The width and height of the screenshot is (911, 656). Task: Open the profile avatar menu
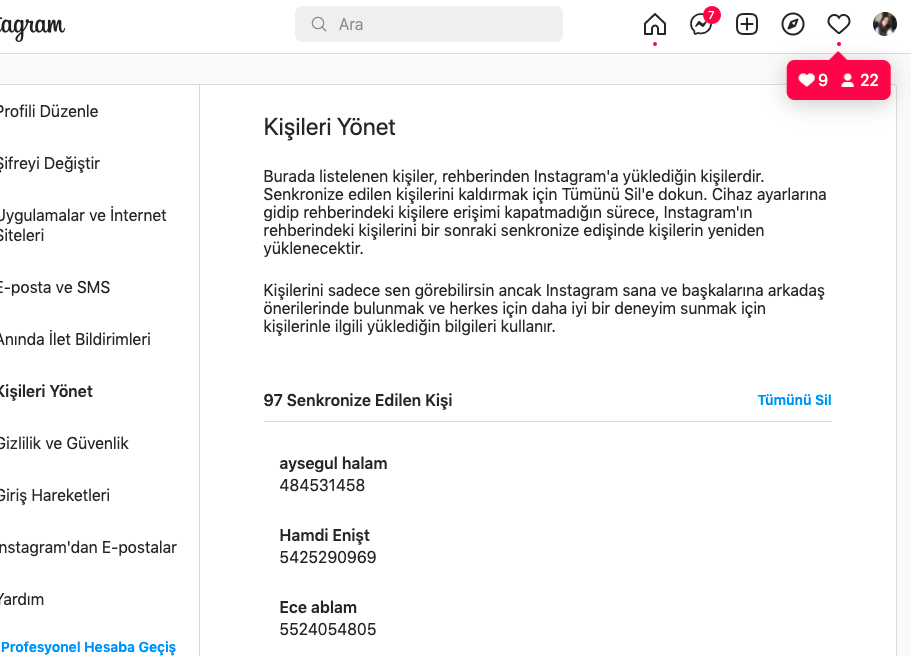click(884, 24)
